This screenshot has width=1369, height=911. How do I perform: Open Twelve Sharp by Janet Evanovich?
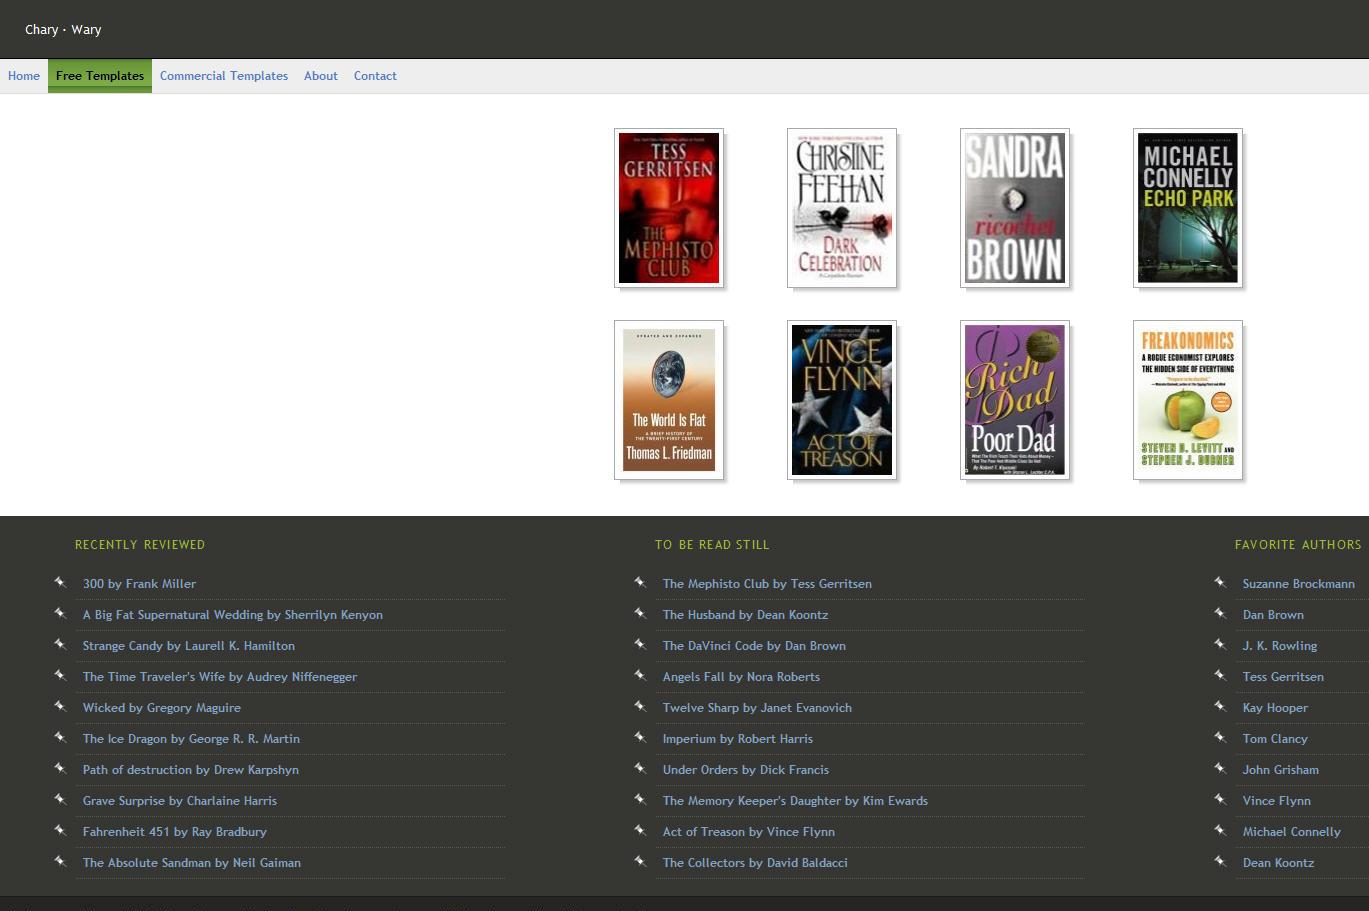[x=757, y=708]
